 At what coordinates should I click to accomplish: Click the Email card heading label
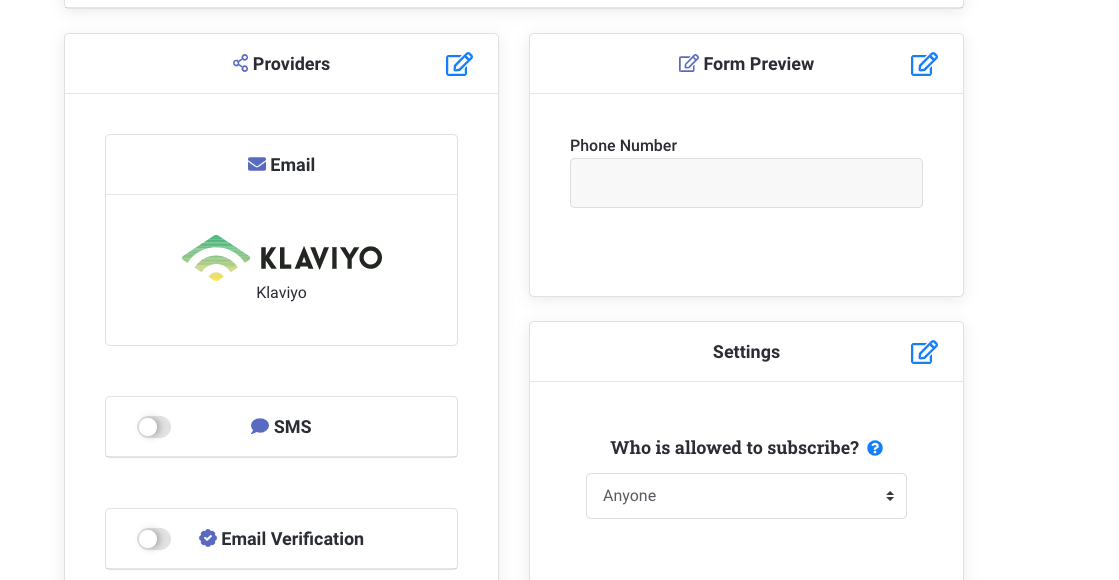(292, 165)
